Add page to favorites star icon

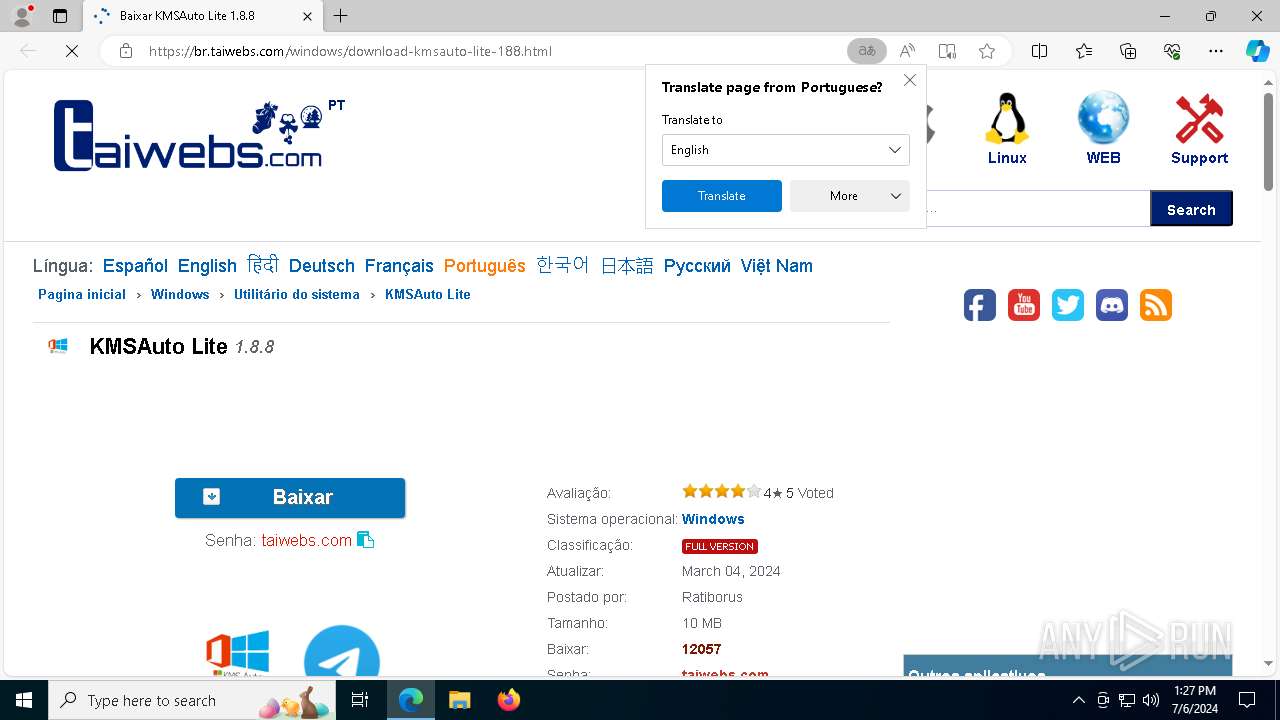[987, 51]
